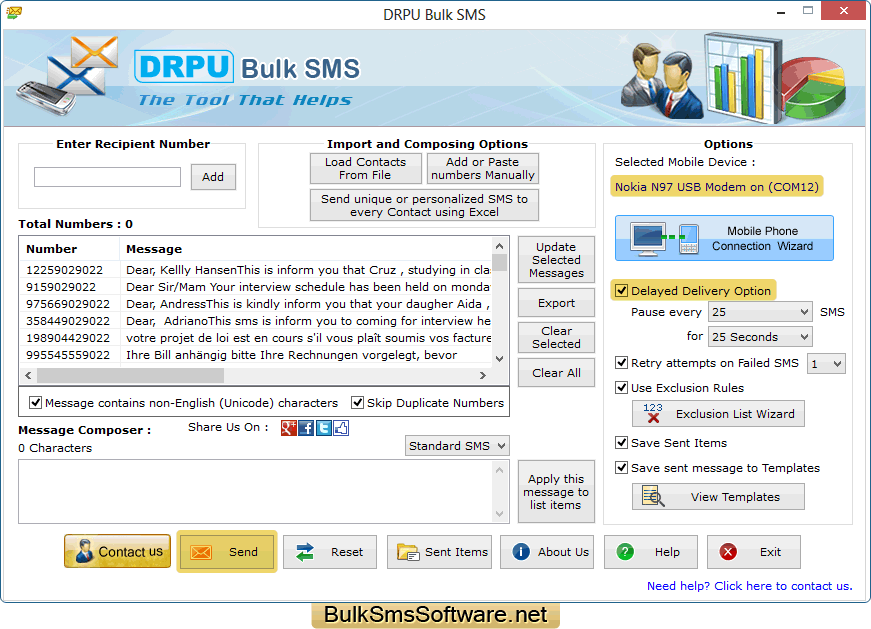Image resolution: width=871 pixels, height=629 pixels.
Task: Toggle Skip Duplicate Numbers checkbox
Action: tap(358, 402)
